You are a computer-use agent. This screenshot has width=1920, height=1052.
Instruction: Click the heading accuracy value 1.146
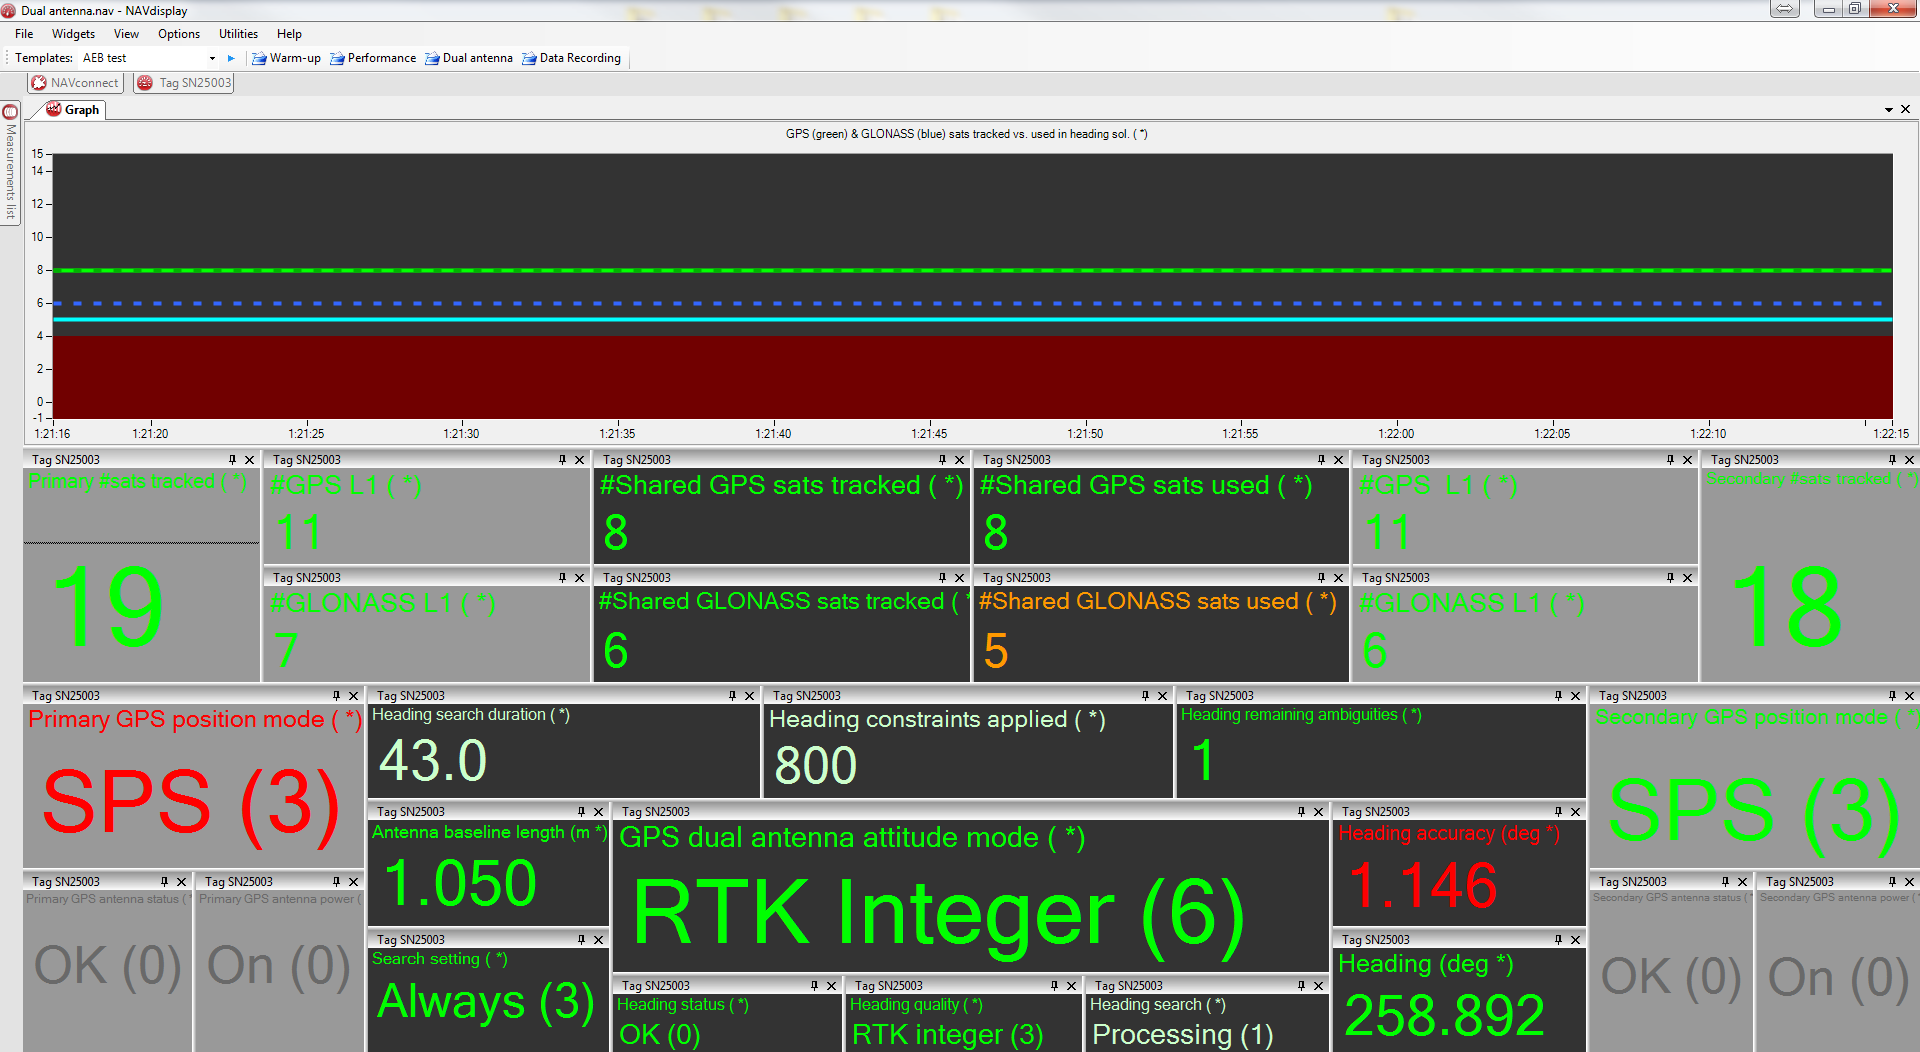coord(1422,886)
